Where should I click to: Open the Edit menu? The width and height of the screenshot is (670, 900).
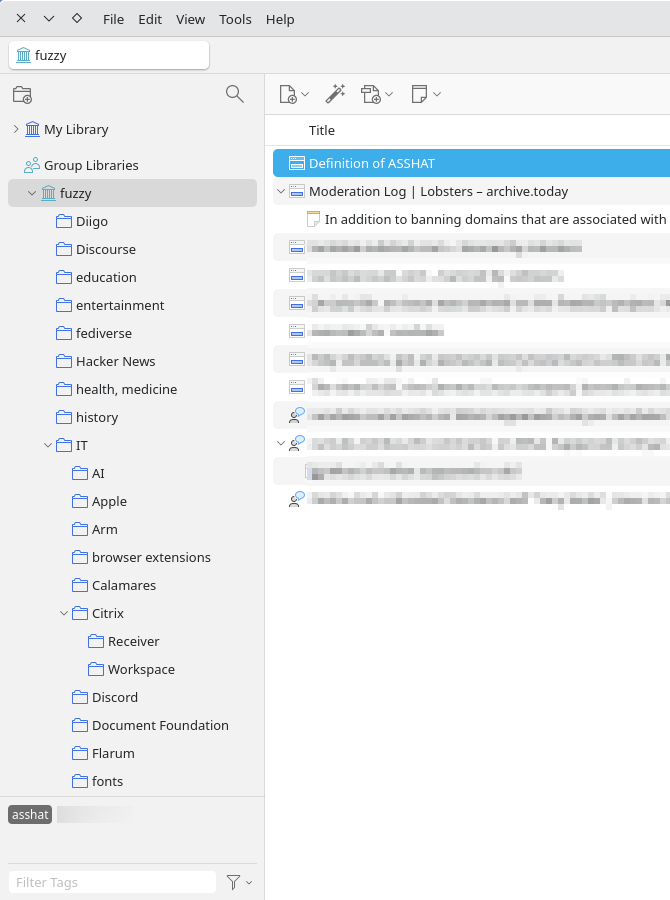click(x=150, y=19)
